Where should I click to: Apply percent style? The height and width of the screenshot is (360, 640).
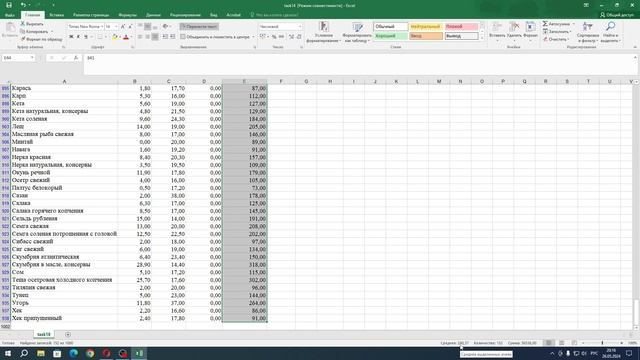pyautogui.click(x=274, y=37)
